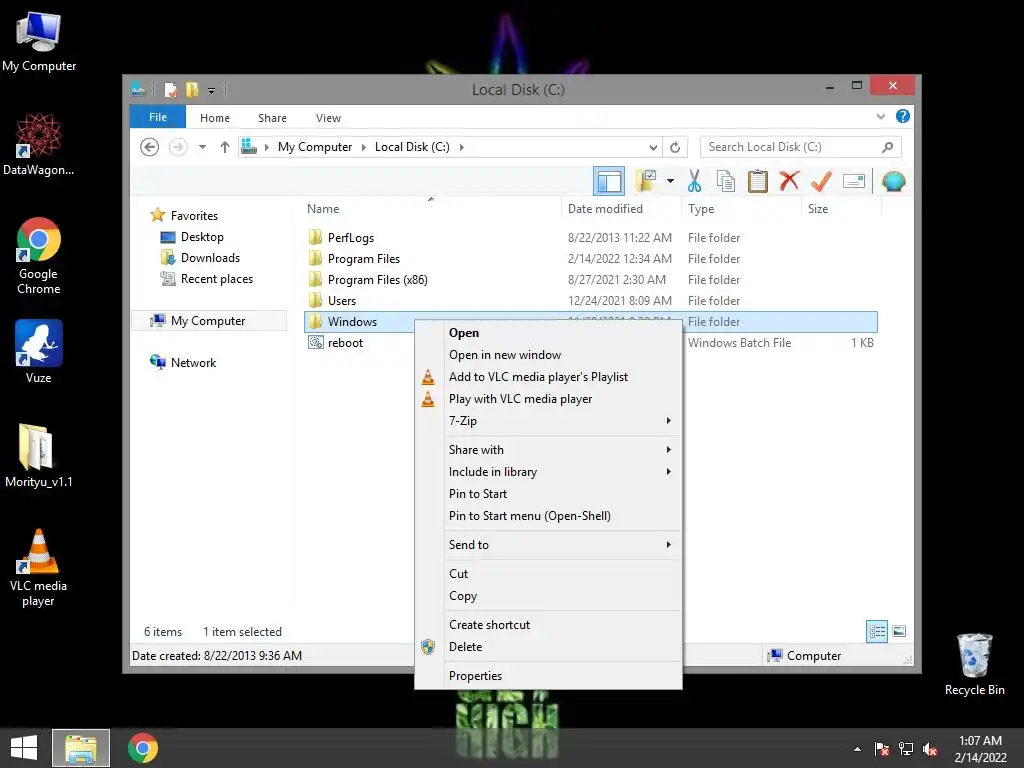This screenshot has width=1024, height=768.
Task: Click the Email envelope toolbar icon
Action: click(x=854, y=181)
